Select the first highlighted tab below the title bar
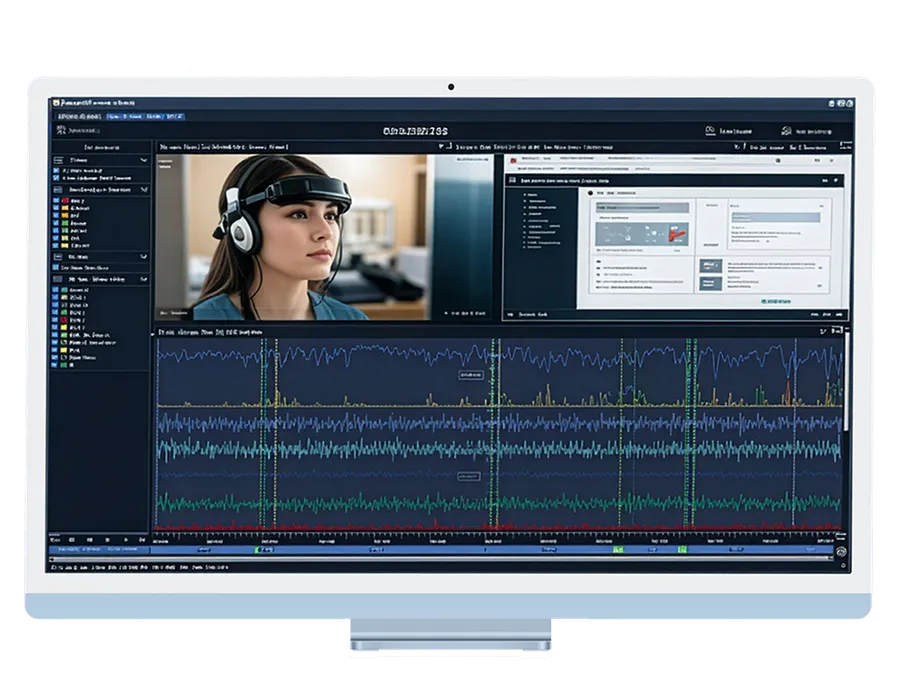The image size is (900, 675). tap(113, 116)
